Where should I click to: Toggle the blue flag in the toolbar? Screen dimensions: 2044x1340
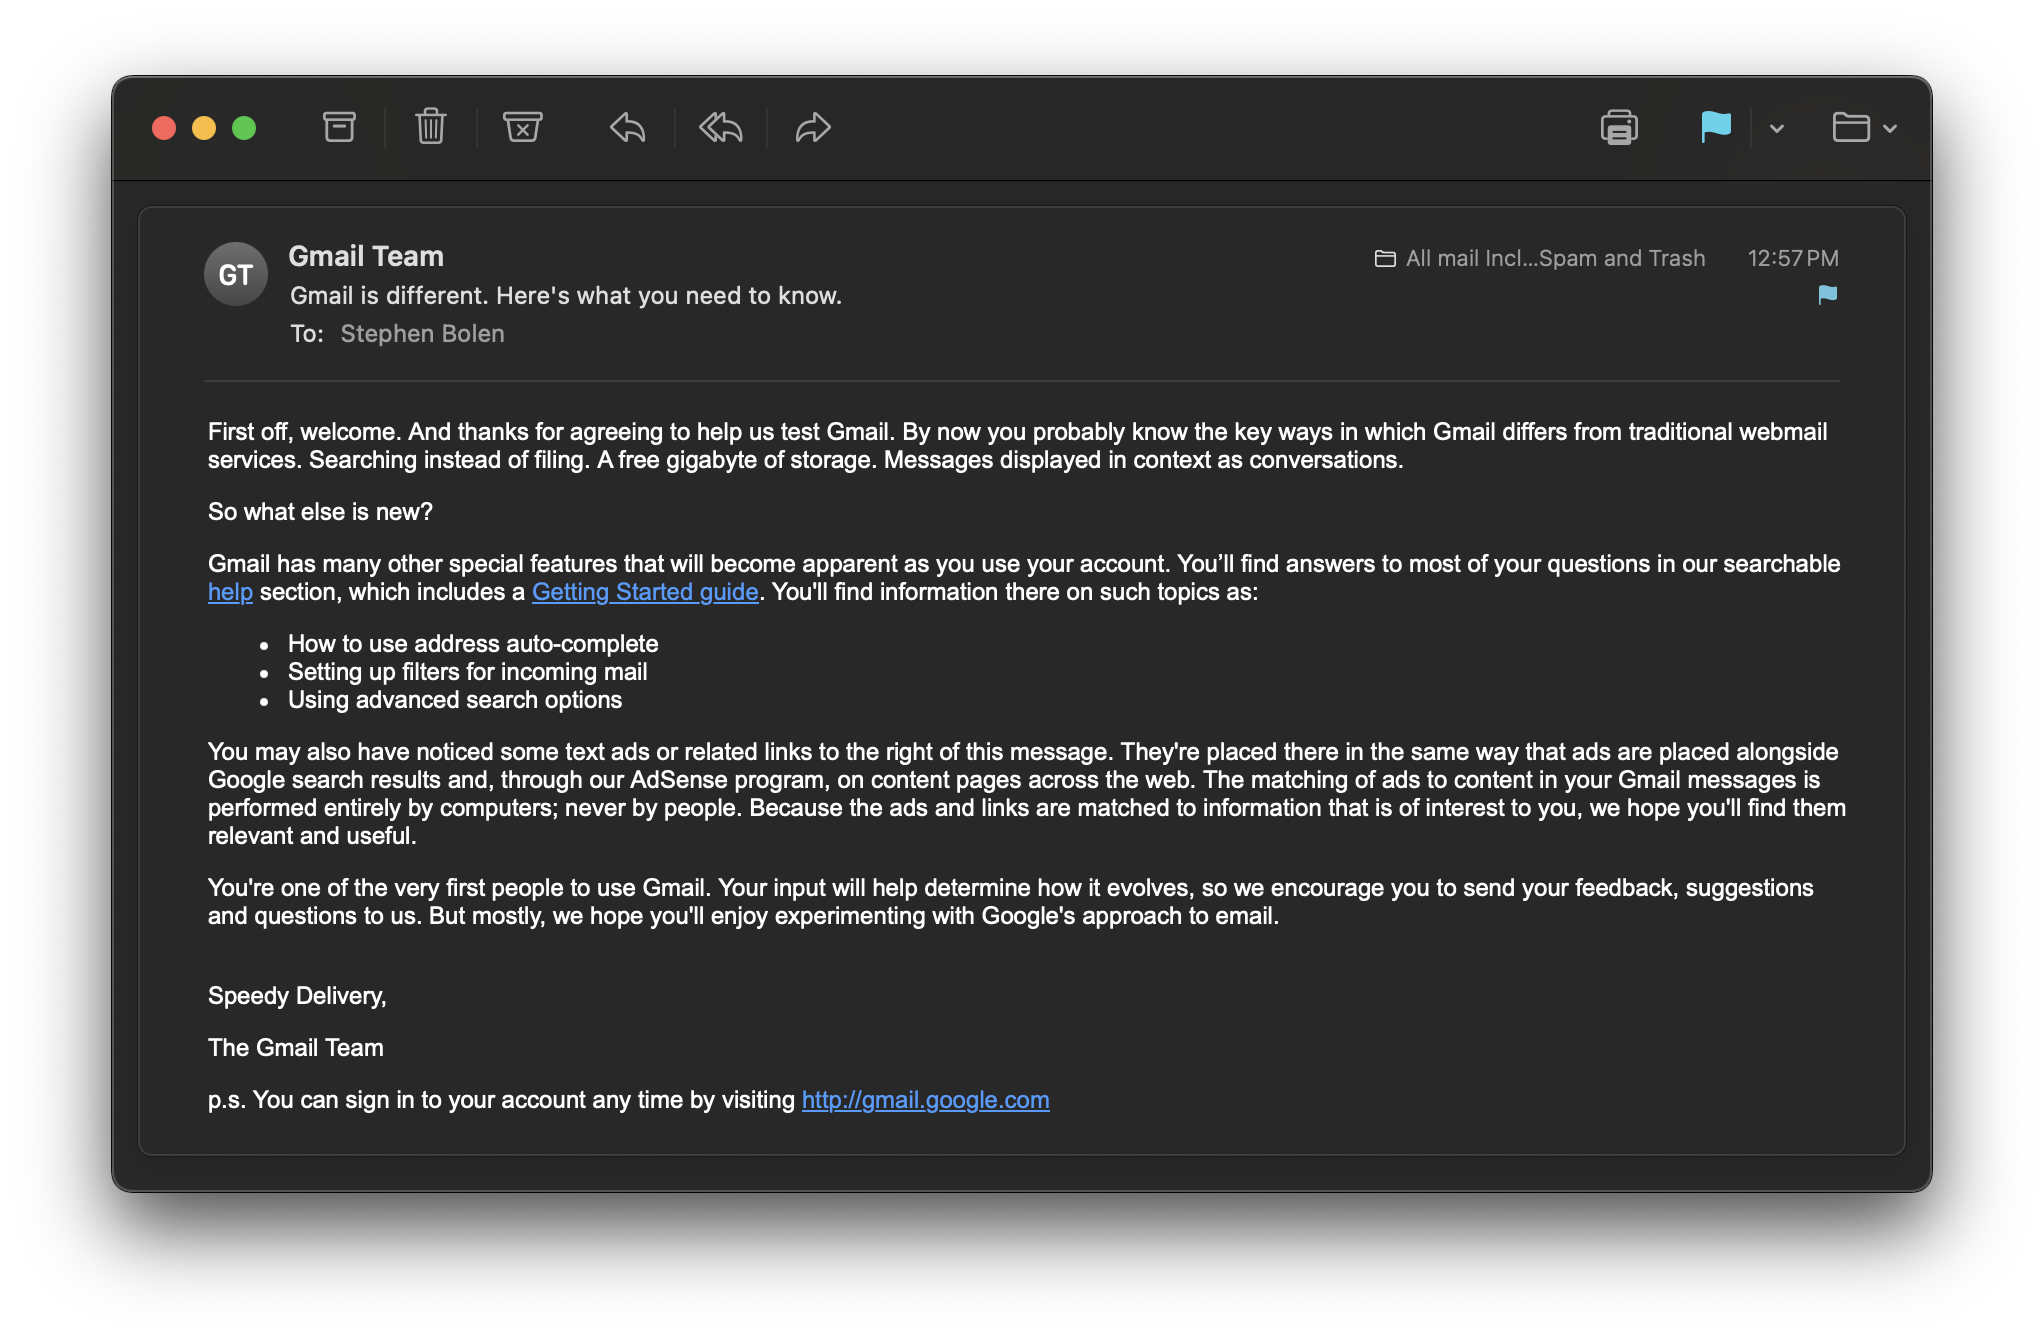(1716, 127)
